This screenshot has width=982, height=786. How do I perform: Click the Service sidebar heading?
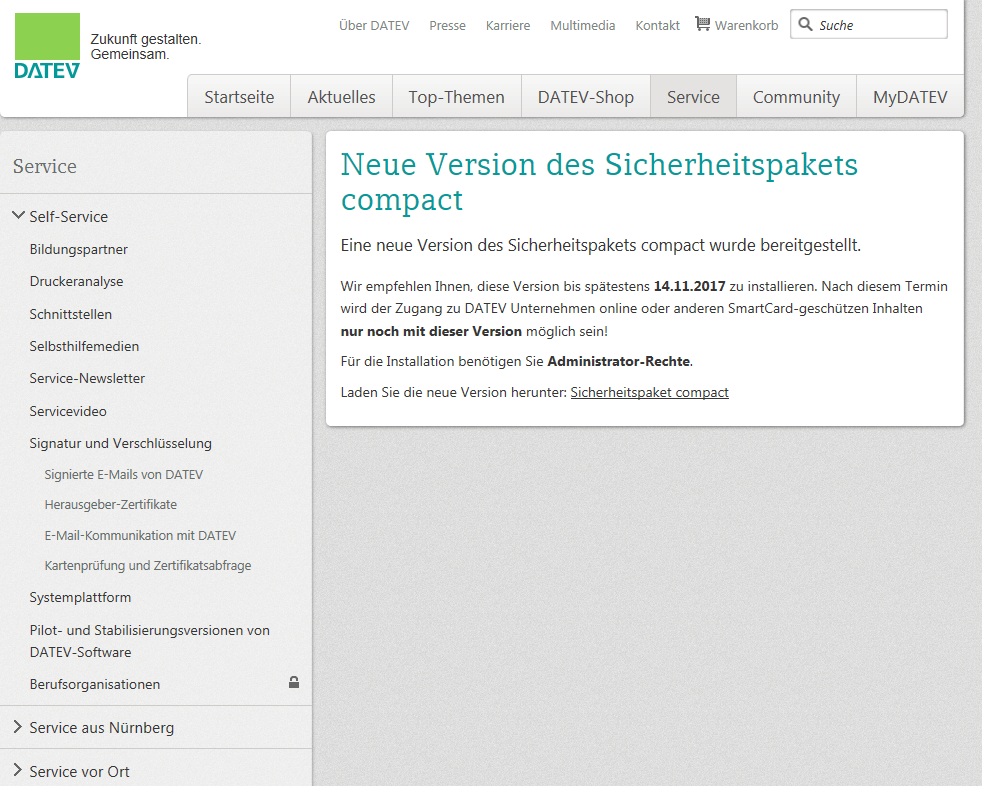pos(44,166)
